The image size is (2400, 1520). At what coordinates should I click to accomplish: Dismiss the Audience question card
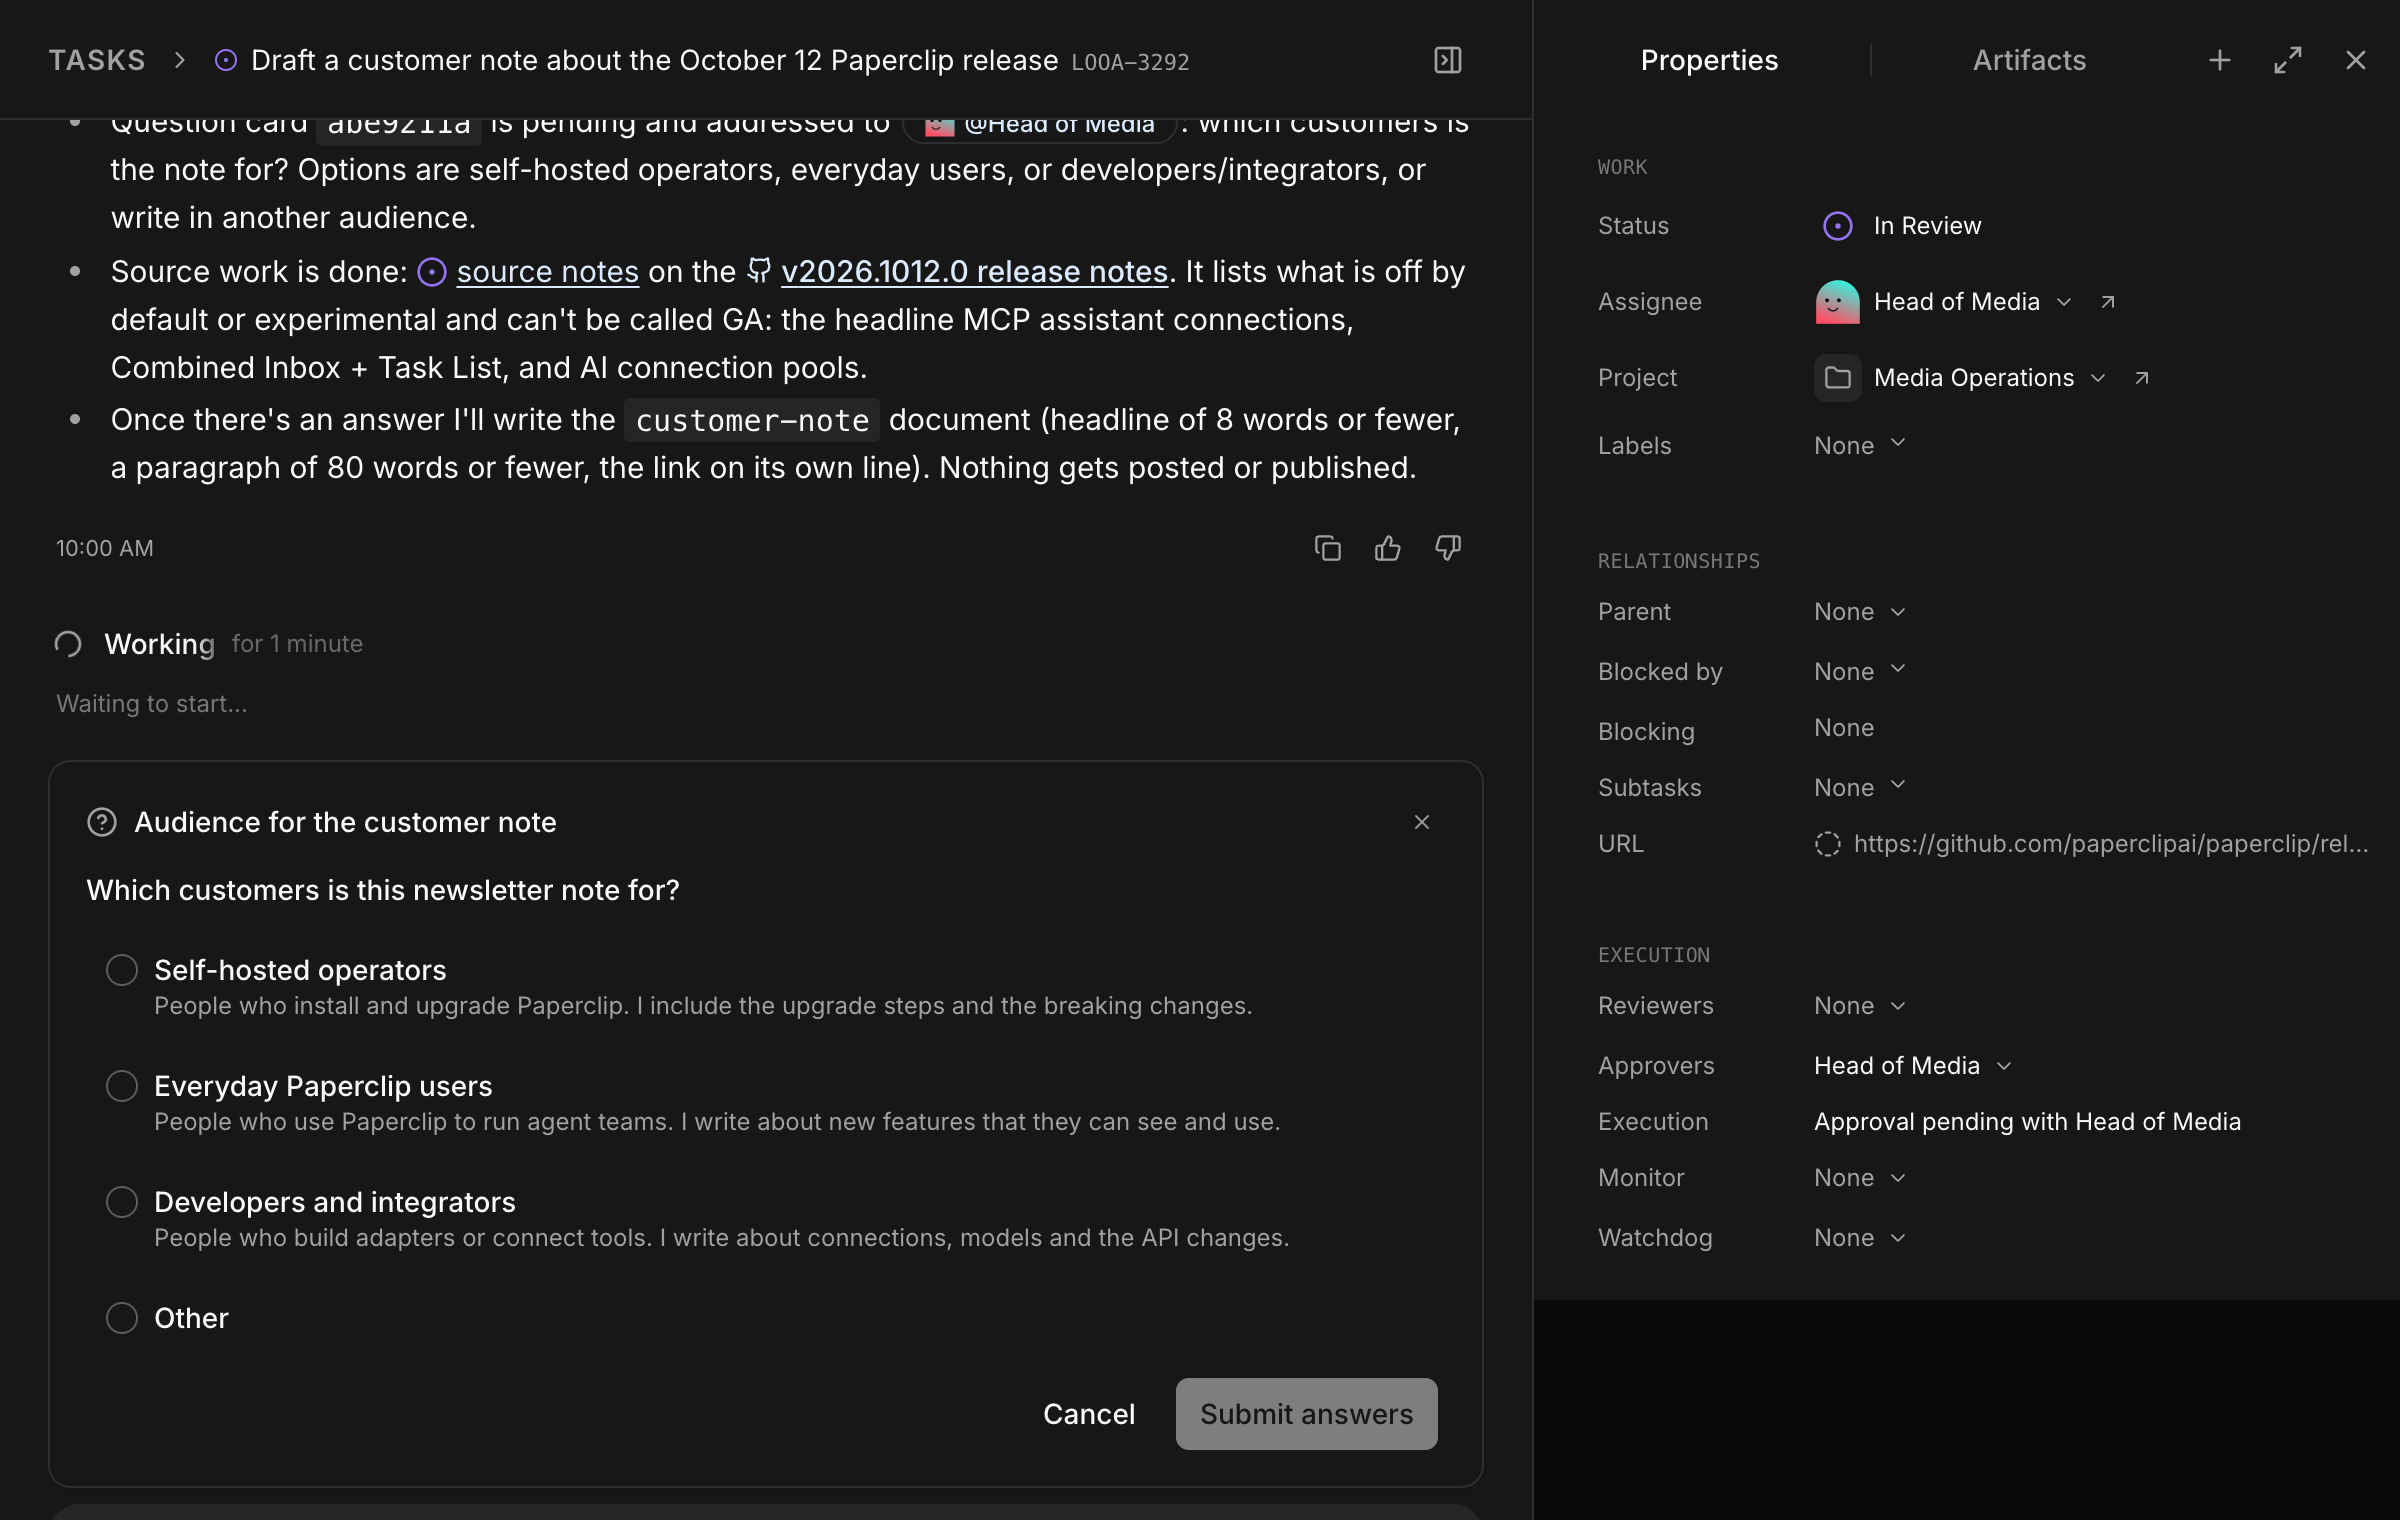tap(1421, 822)
